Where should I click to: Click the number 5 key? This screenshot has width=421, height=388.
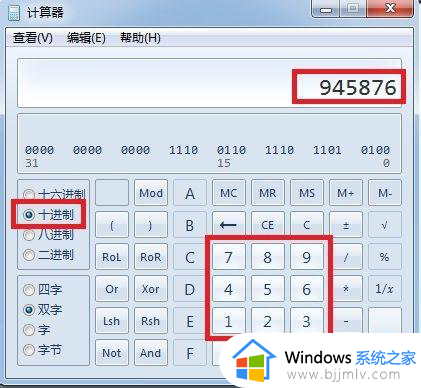[x=268, y=289]
